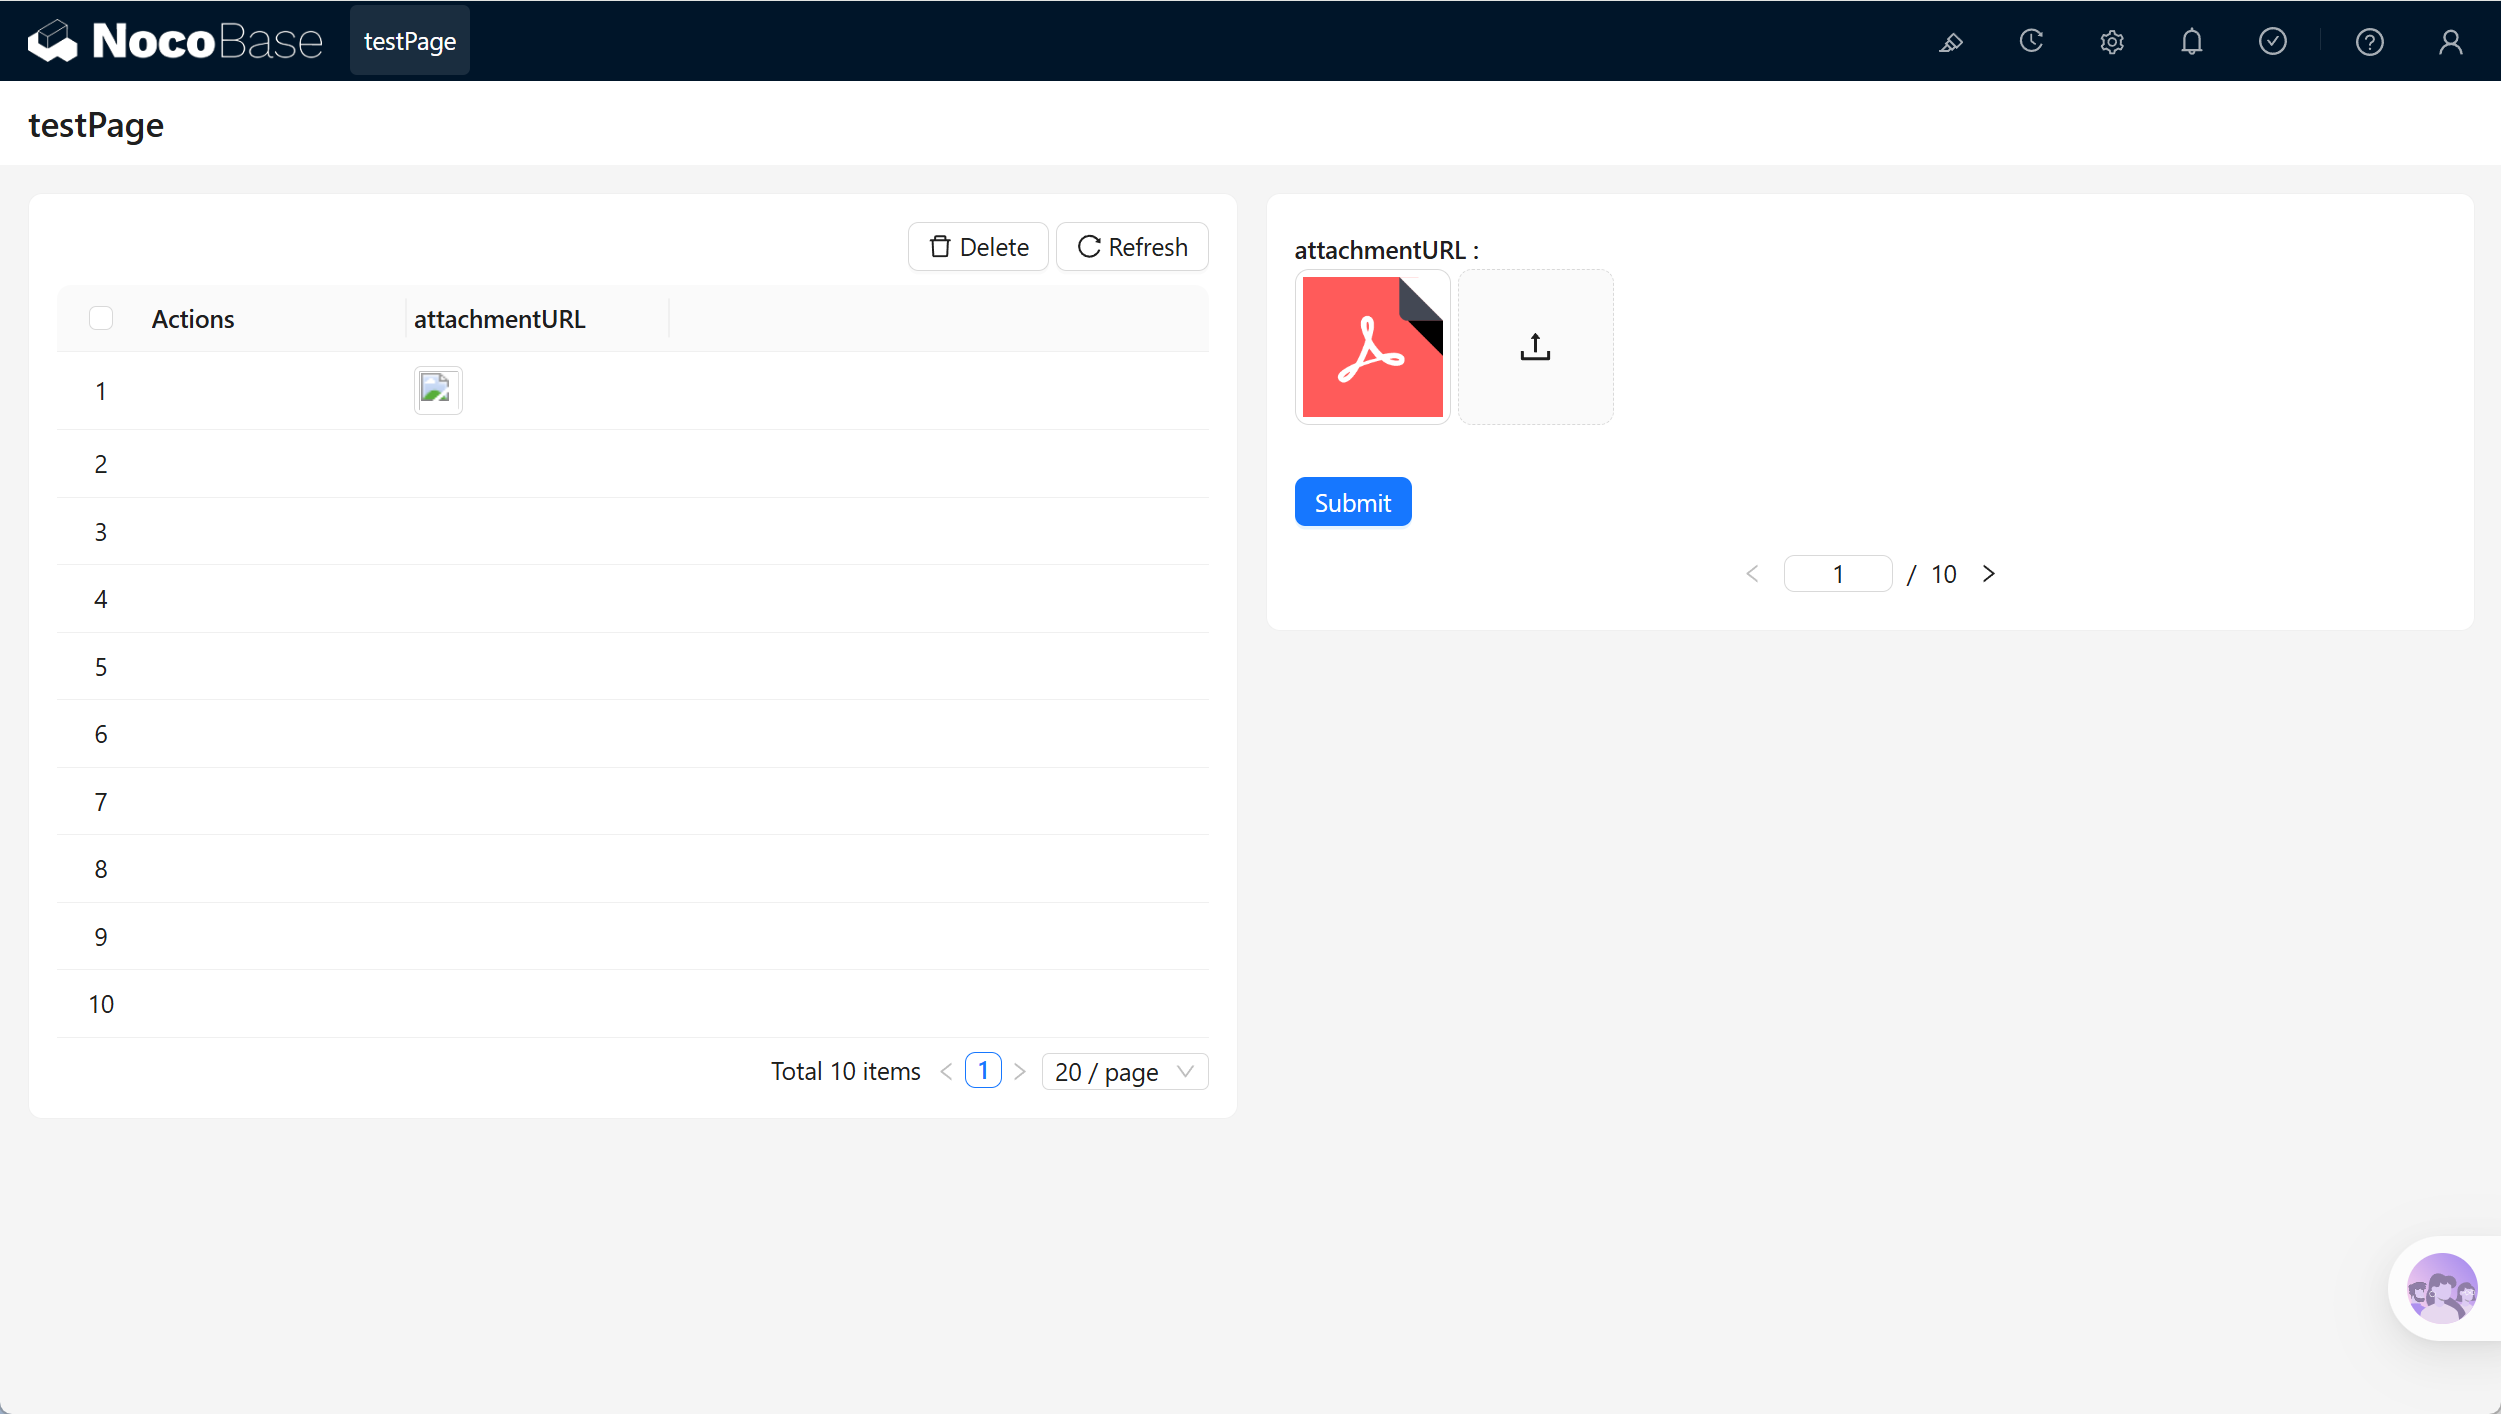Click the Delete button
The image size is (2501, 1414).
[x=978, y=247]
